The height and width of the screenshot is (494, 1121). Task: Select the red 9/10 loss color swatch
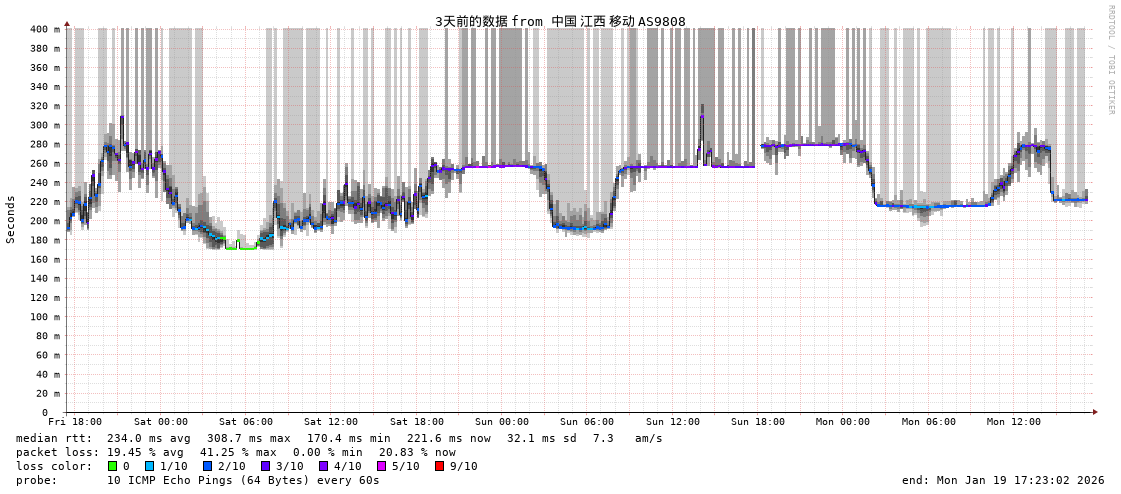click(x=439, y=466)
